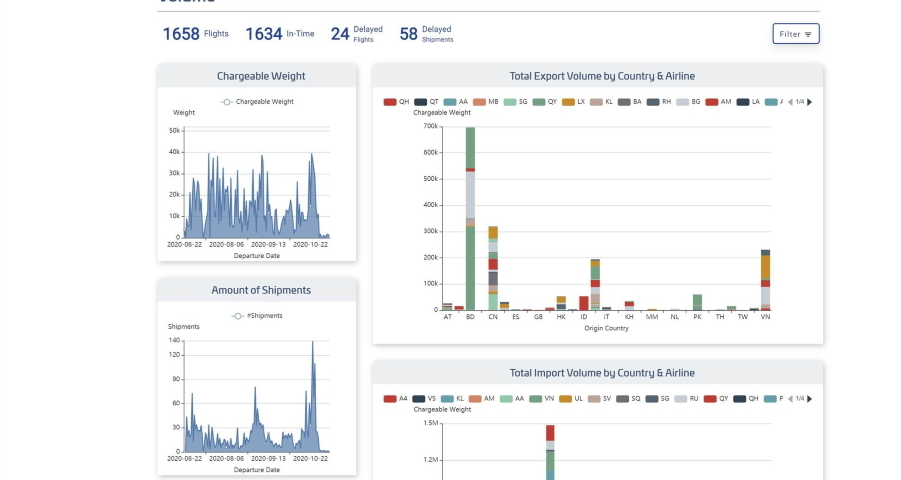Go to next export legend page
This screenshot has height=480, width=901.
(x=810, y=102)
